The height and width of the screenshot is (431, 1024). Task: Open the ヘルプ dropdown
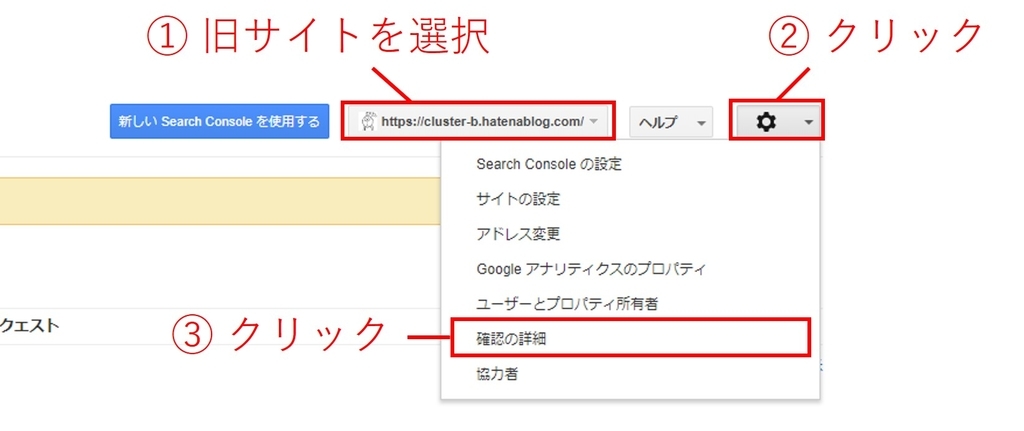(671, 122)
